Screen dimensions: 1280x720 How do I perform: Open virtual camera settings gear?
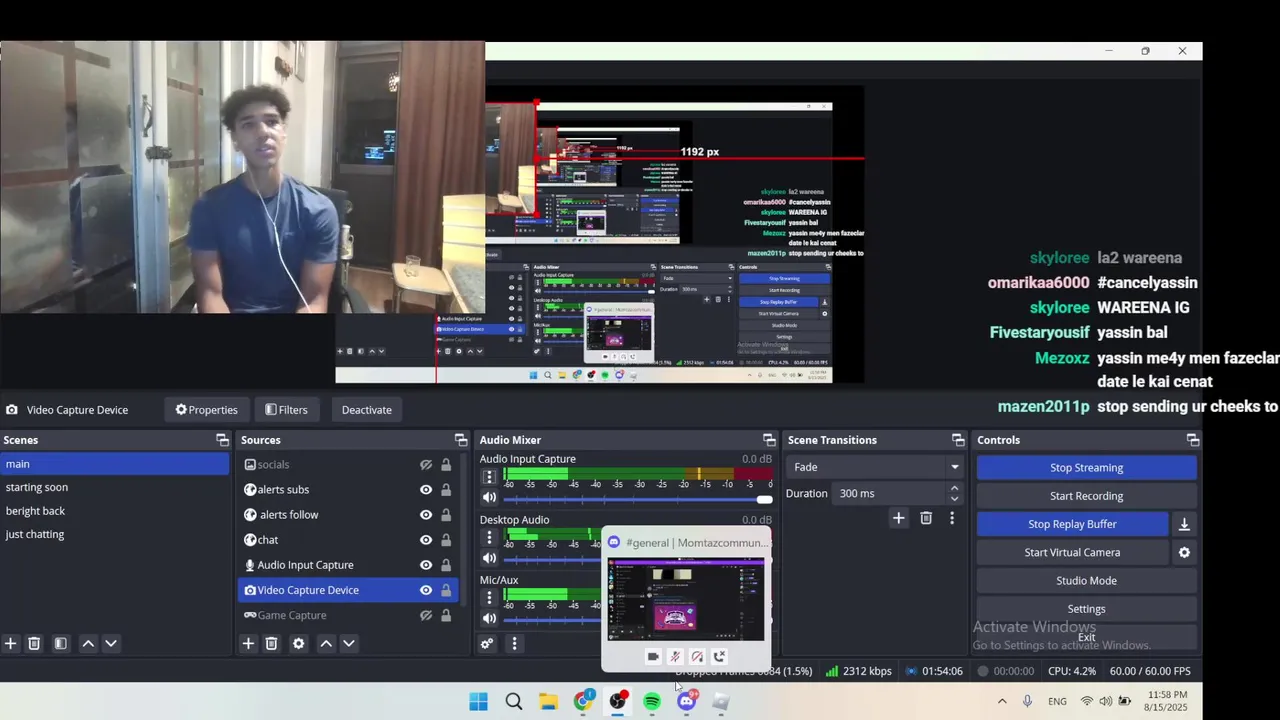(1184, 552)
